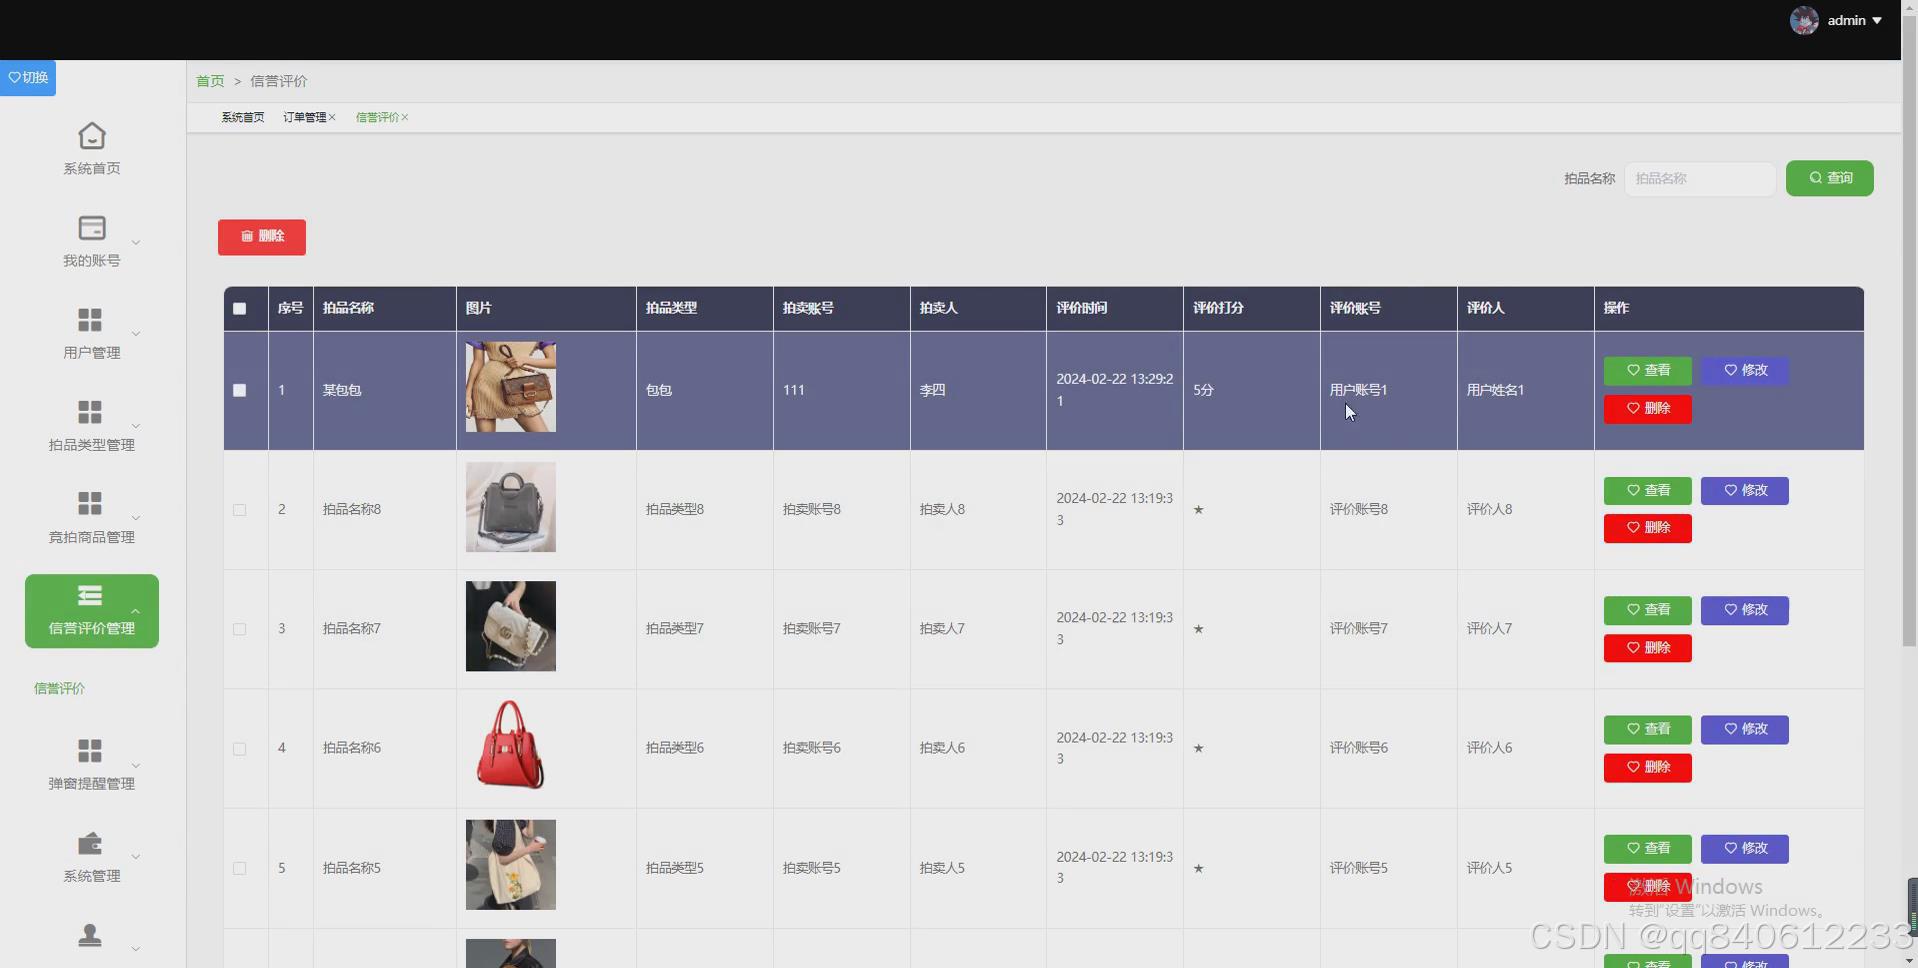Expand 弹窗提醒管理 submenu chevron
The image size is (1918, 968).
coord(136,765)
